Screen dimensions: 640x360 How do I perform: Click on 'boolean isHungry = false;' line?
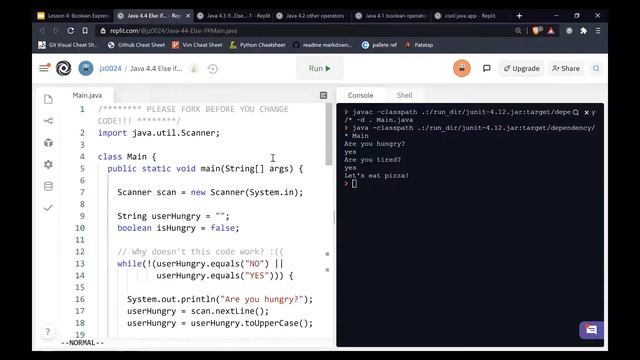click(x=178, y=228)
